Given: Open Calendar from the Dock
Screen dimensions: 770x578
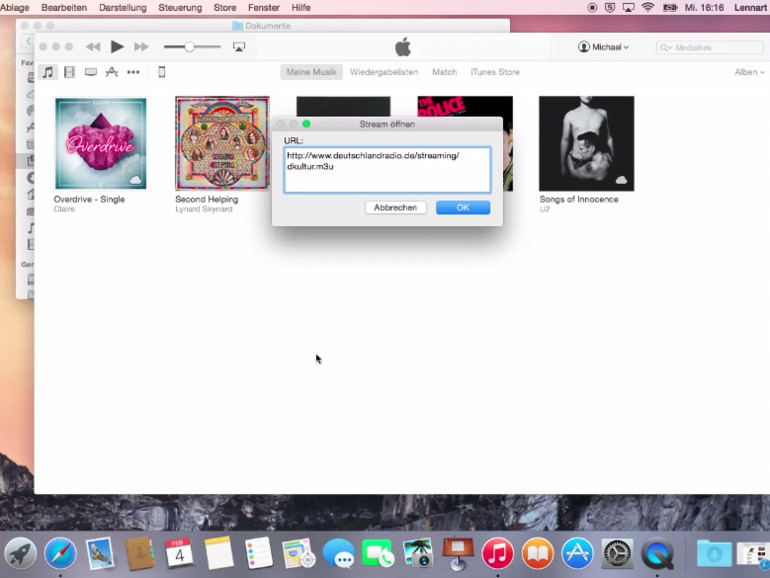Looking at the screenshot, I should coord(179,553).
